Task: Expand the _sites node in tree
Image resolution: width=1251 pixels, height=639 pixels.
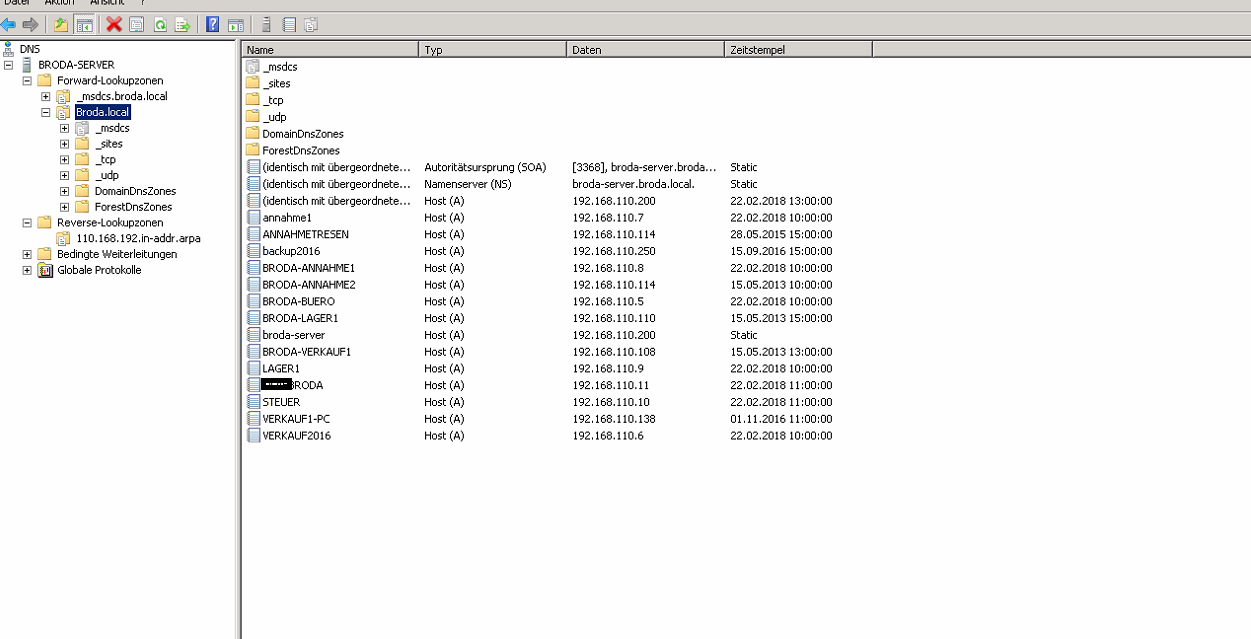Action: (x=65, y=144)
